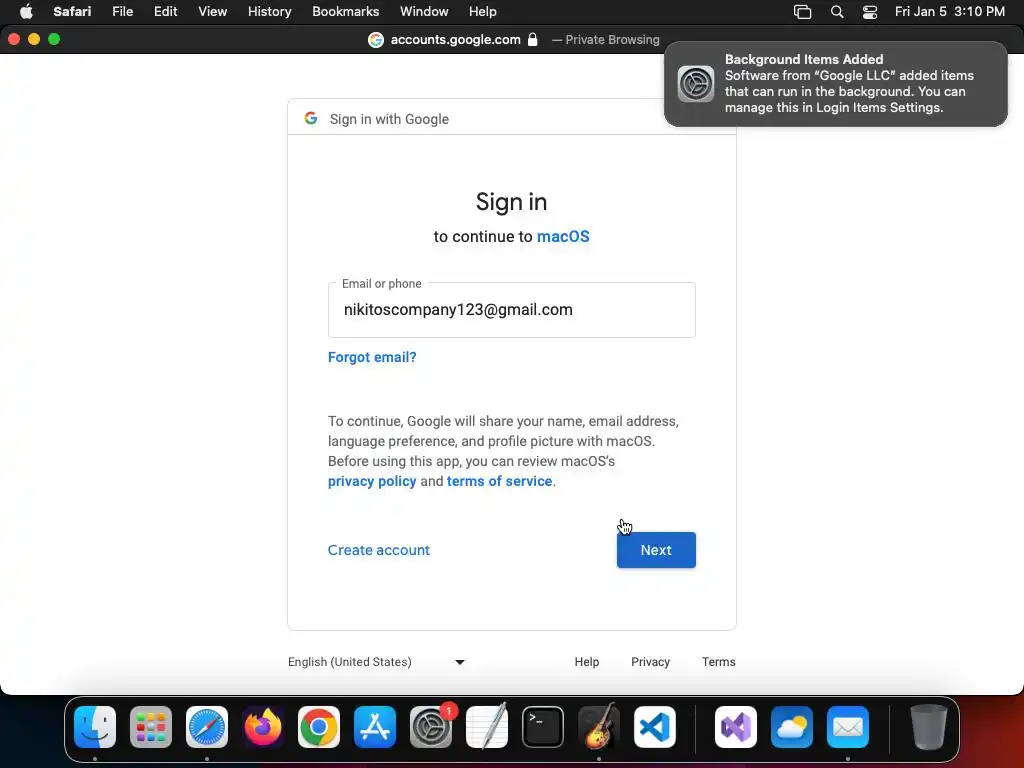
Task: Click the Email or phone input field
Action: tap(511, 310)
